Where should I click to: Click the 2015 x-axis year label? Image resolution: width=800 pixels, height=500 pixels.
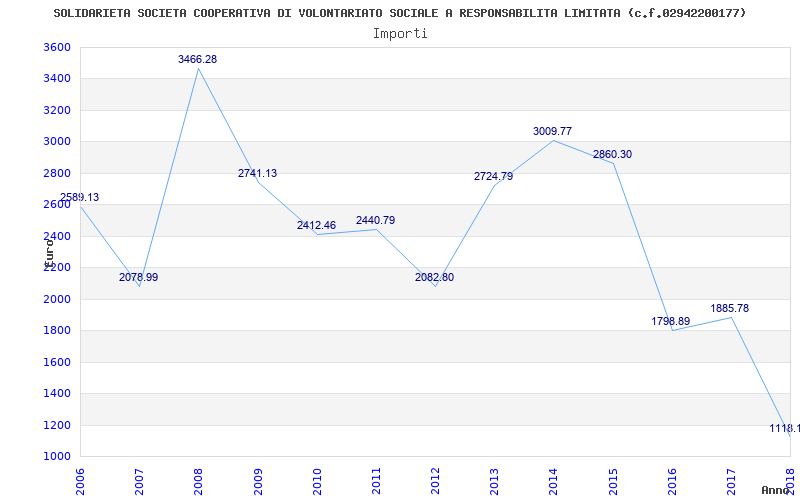[613, 481]
